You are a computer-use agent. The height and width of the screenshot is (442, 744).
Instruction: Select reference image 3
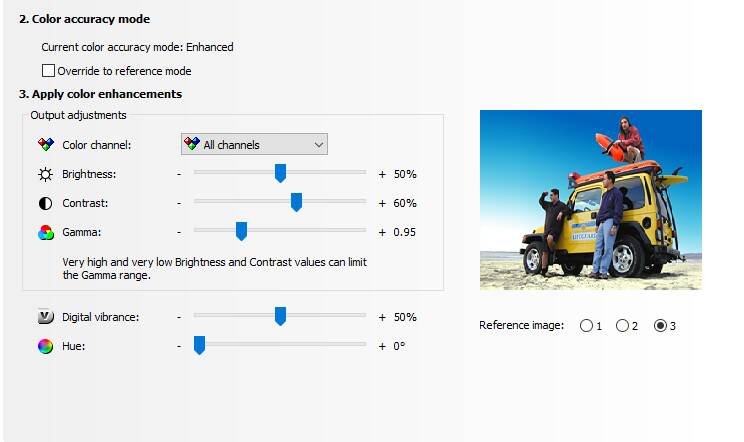click(x=659, y=326)
